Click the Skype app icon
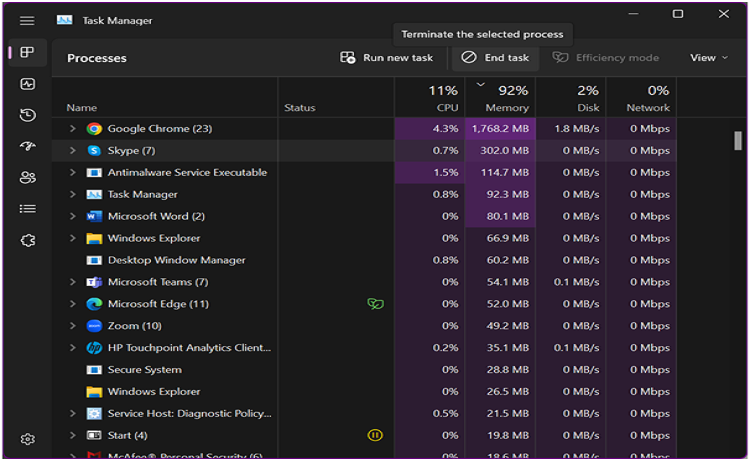The image size is (750, 461). [94, 151]
